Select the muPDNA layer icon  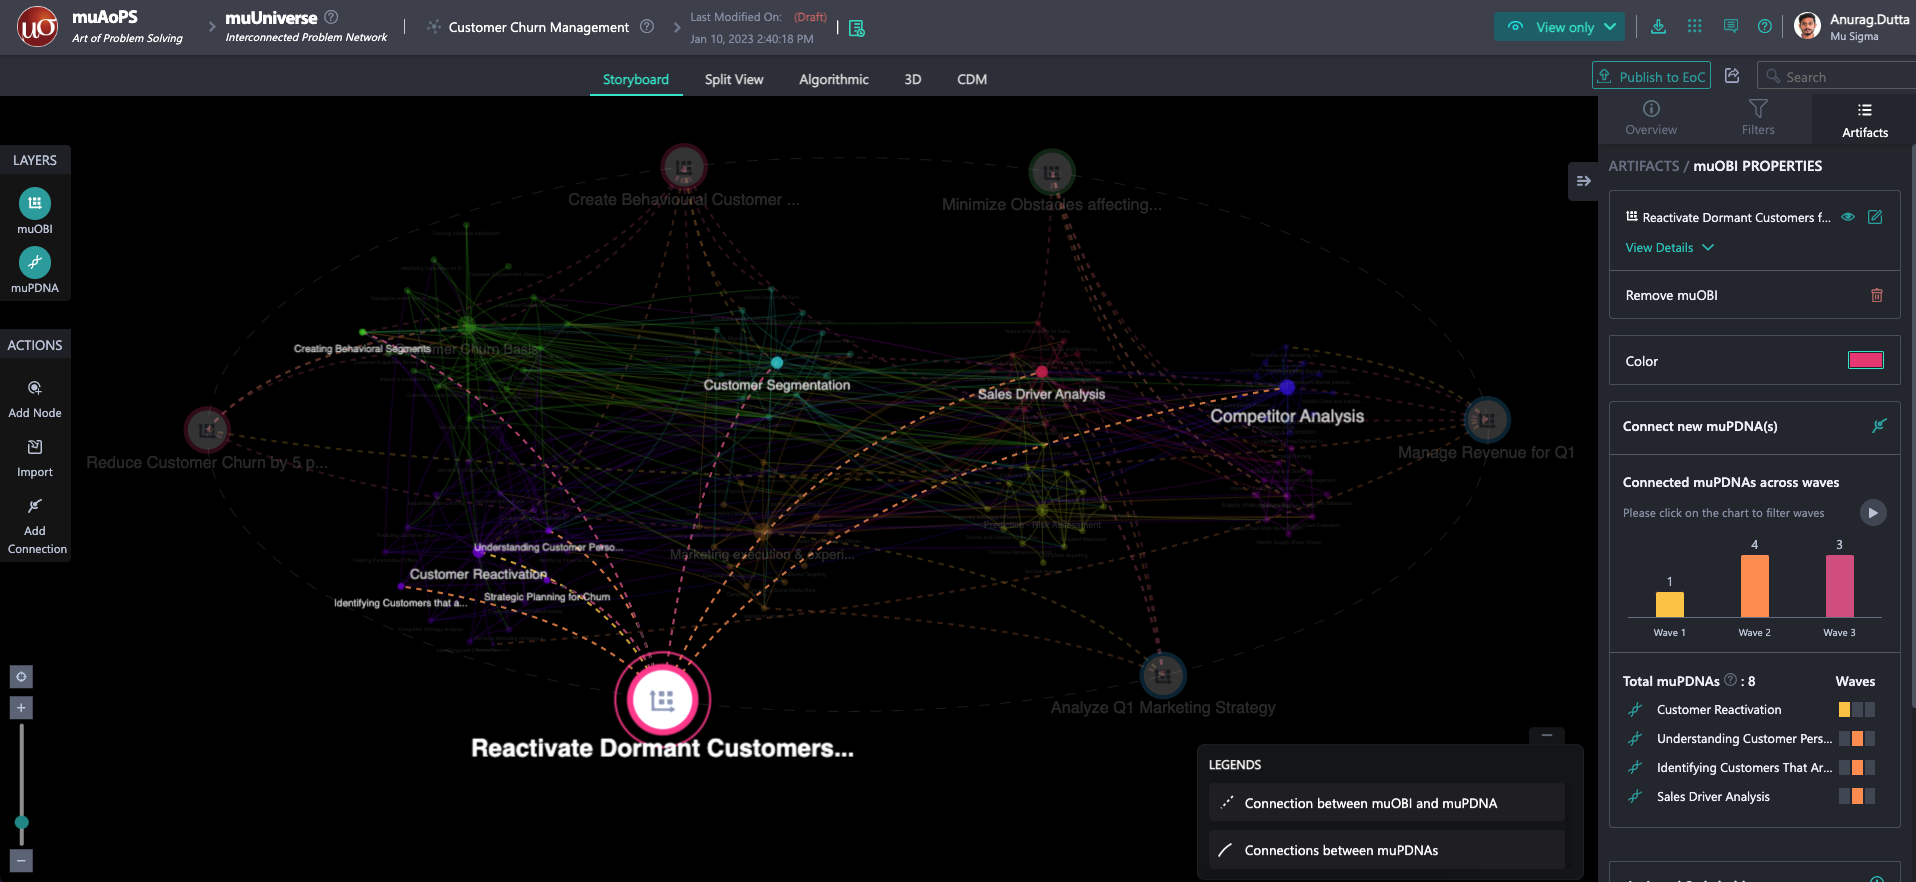[35, 262]
